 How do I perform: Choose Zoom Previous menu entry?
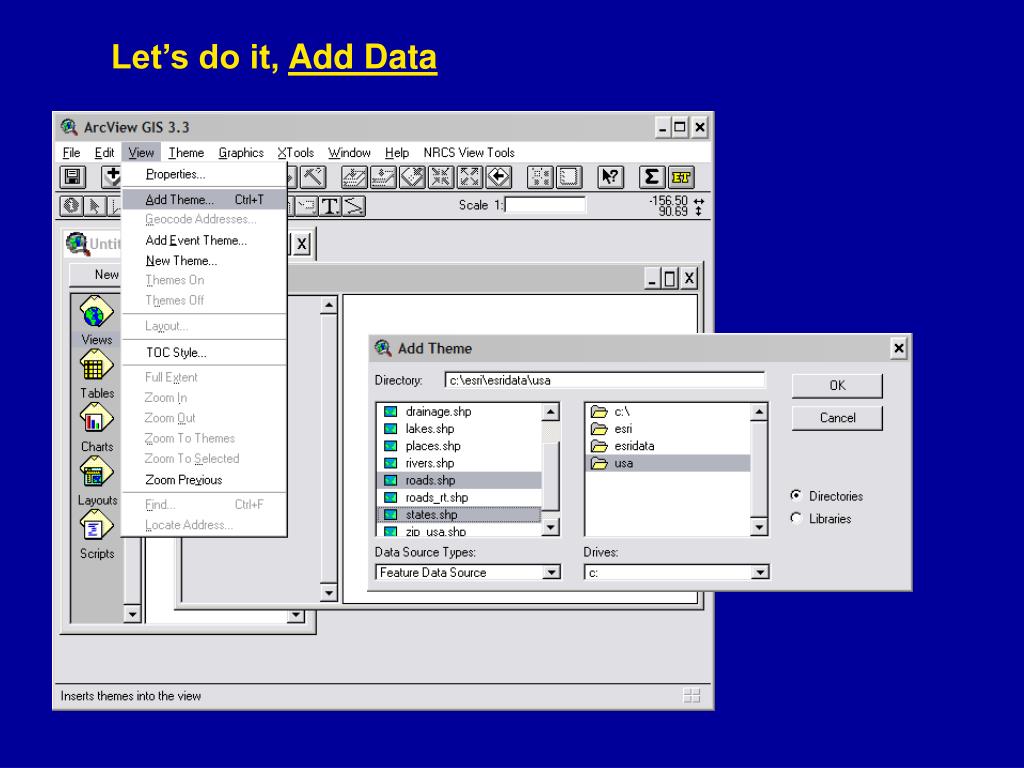[x=204, y=479]
